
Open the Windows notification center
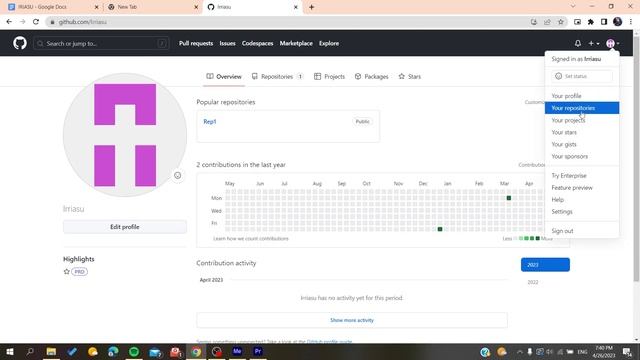click(x=627, y=351)
